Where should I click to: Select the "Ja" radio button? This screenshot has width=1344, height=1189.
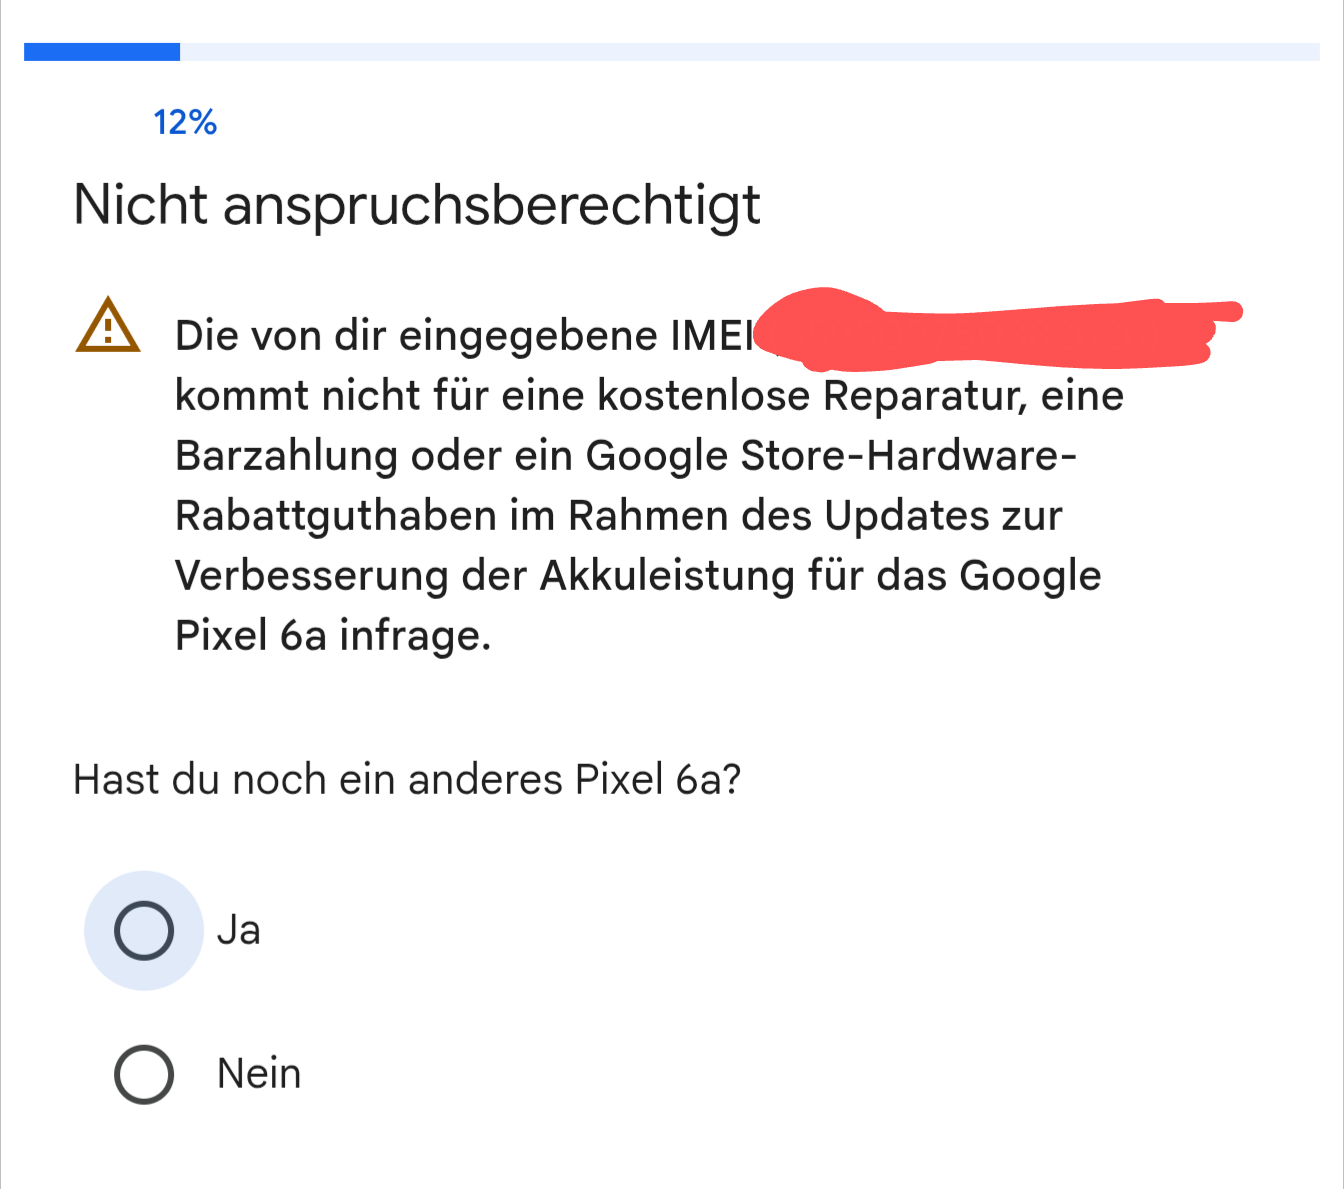coord(144,930)
